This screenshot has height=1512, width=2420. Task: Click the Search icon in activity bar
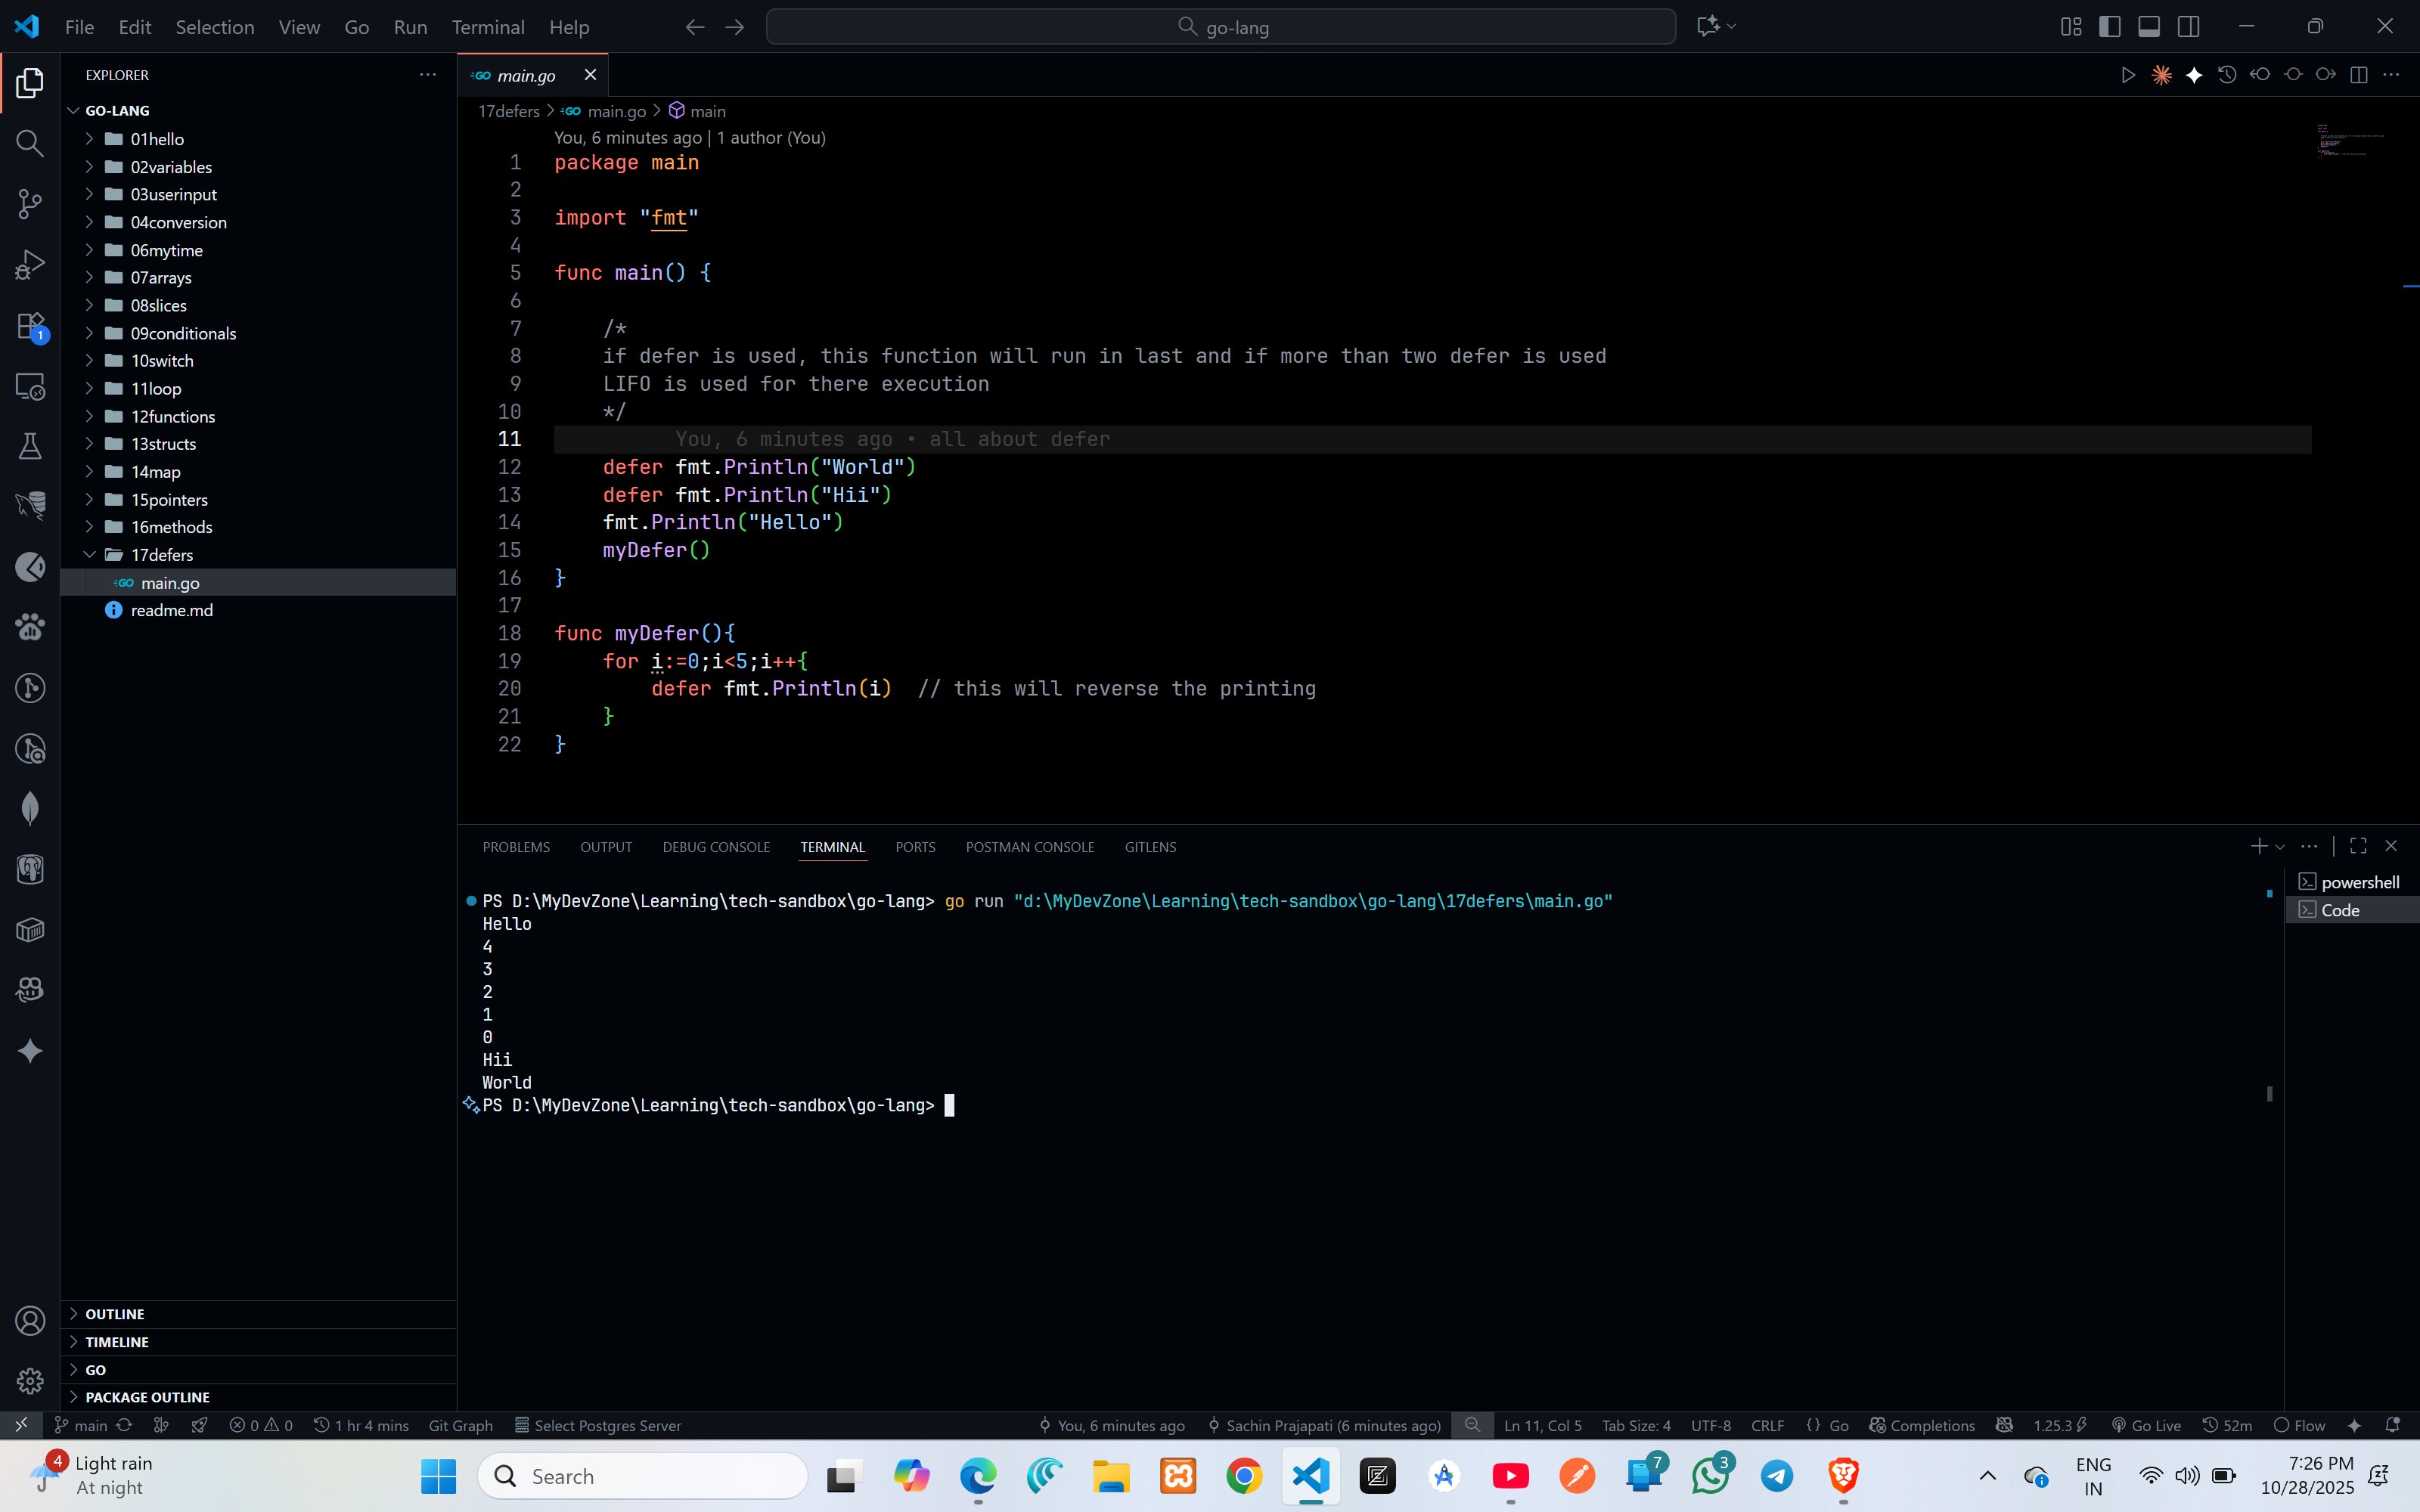pos(30,143)
